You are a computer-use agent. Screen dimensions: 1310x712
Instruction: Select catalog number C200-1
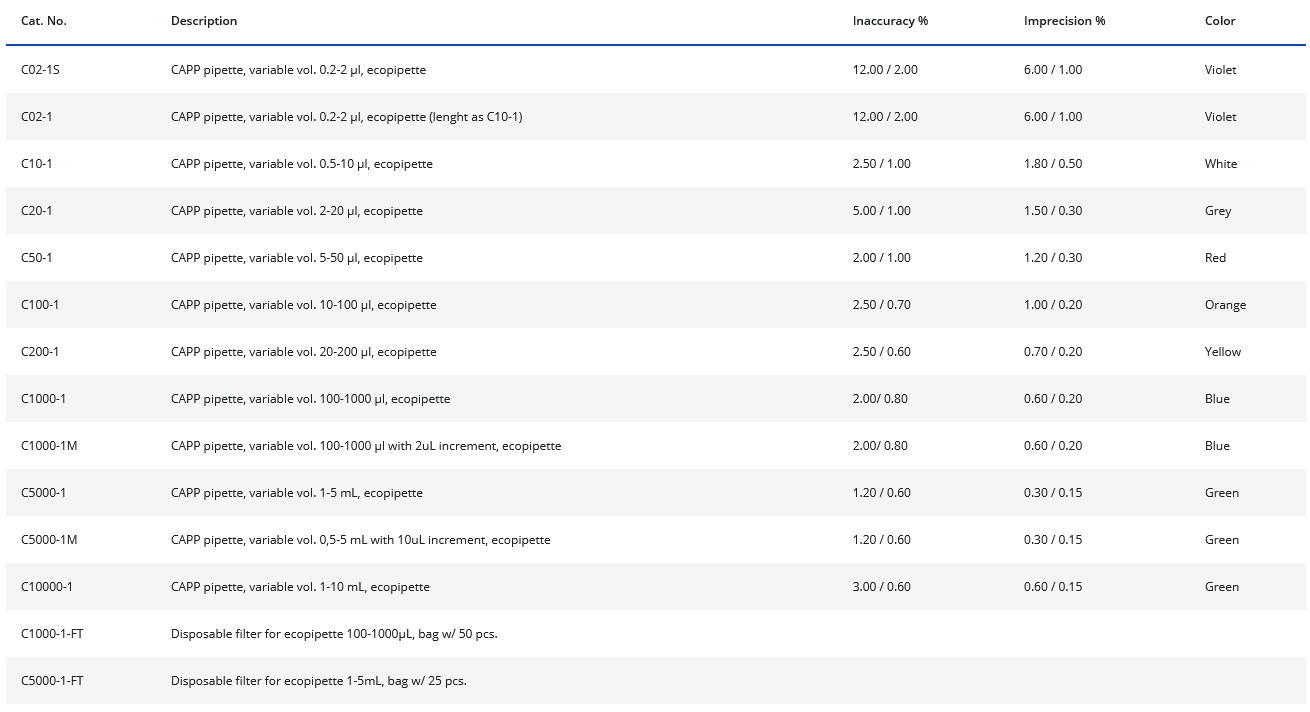click(40, 352)
